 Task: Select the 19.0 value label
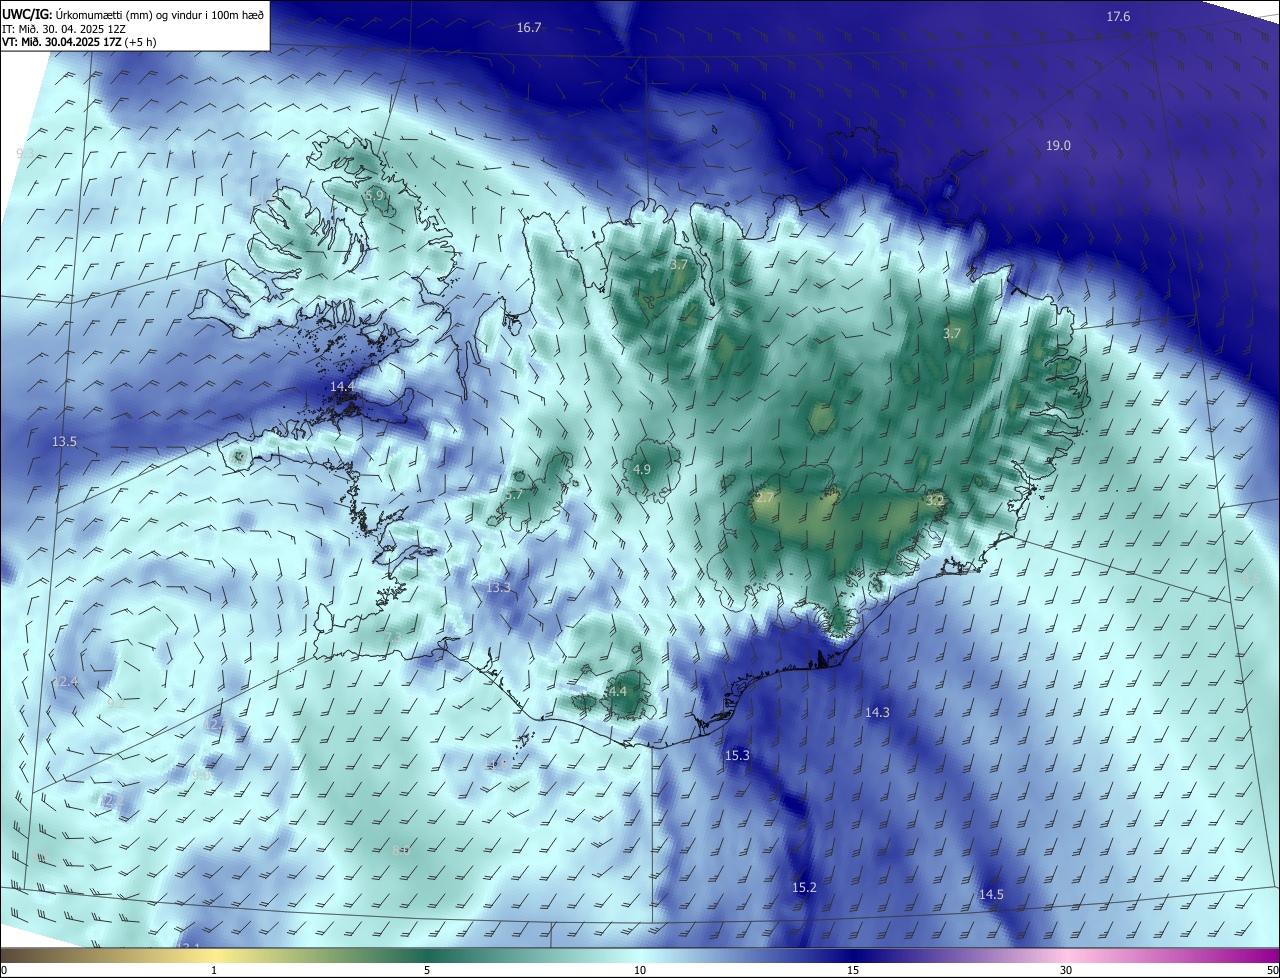coord(1058,146)
